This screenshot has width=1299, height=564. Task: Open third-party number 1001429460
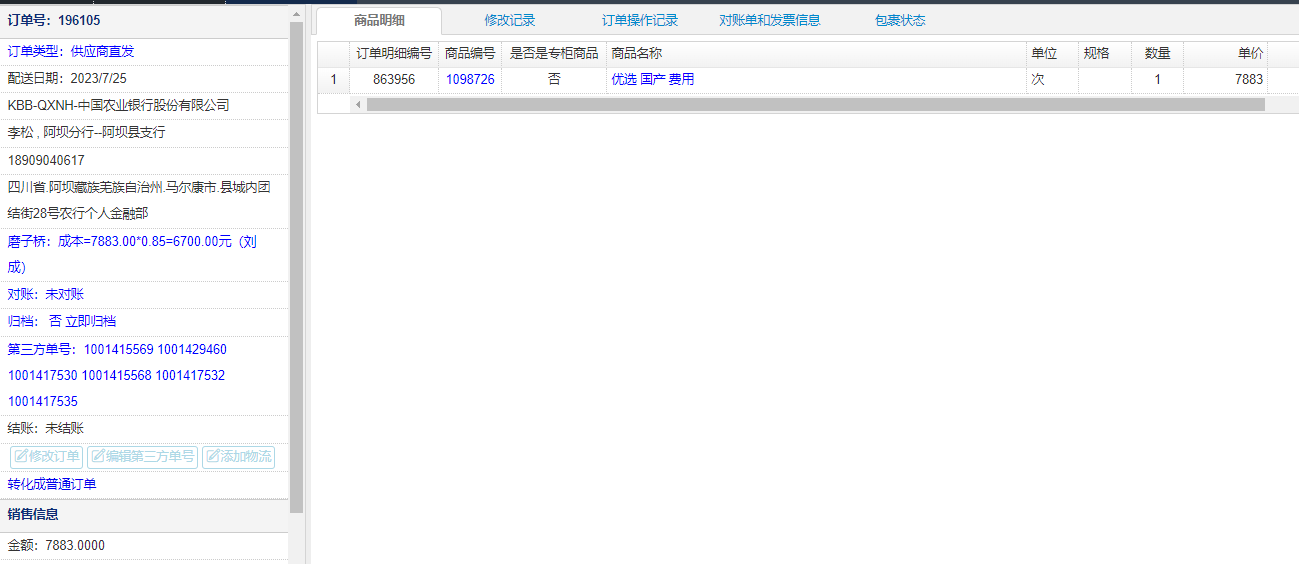[x=192, y=349]
